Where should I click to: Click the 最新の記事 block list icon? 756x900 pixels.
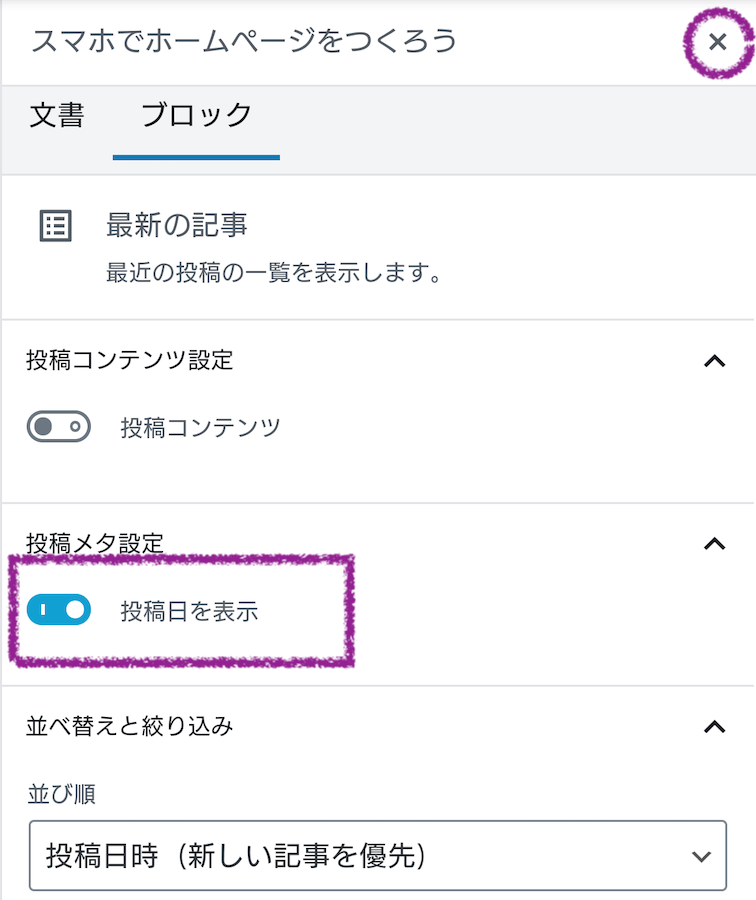[55, 226]
